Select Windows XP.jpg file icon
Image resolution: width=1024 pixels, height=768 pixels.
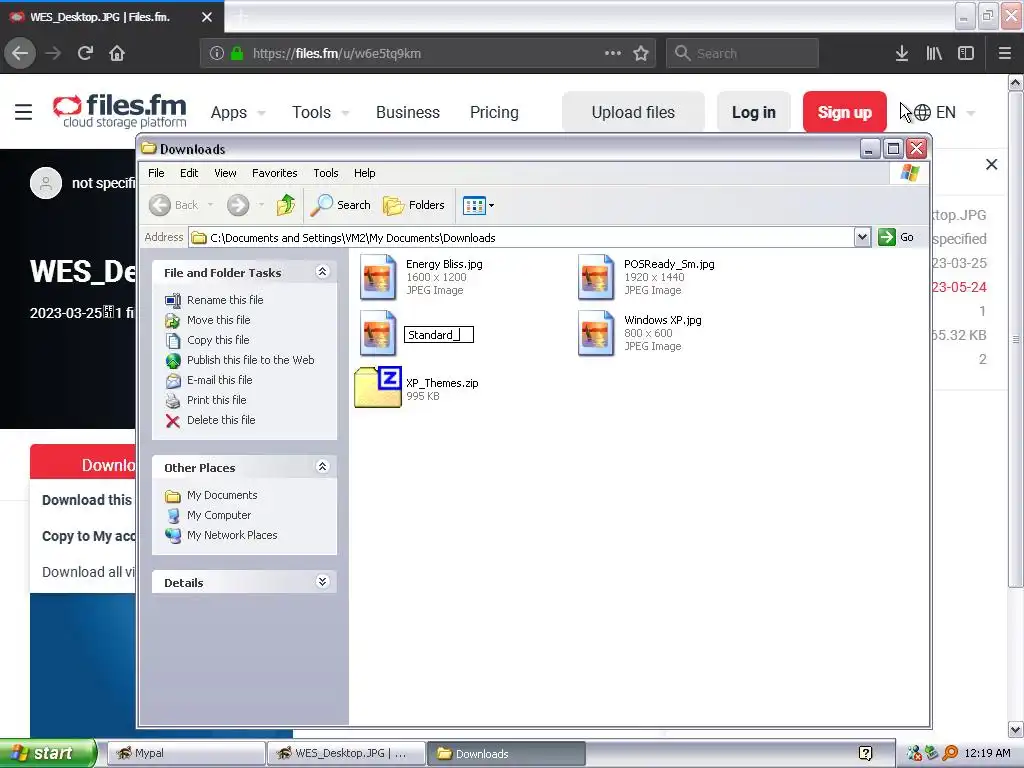(x=596, y=333)
